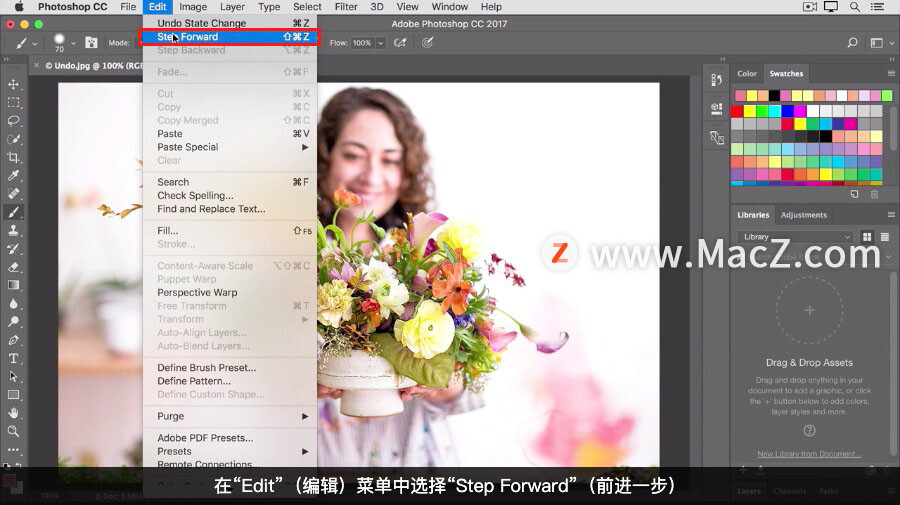Select the Pen tool
The width and height of the screenshot is (900, 505).
[x=13, y=340]
